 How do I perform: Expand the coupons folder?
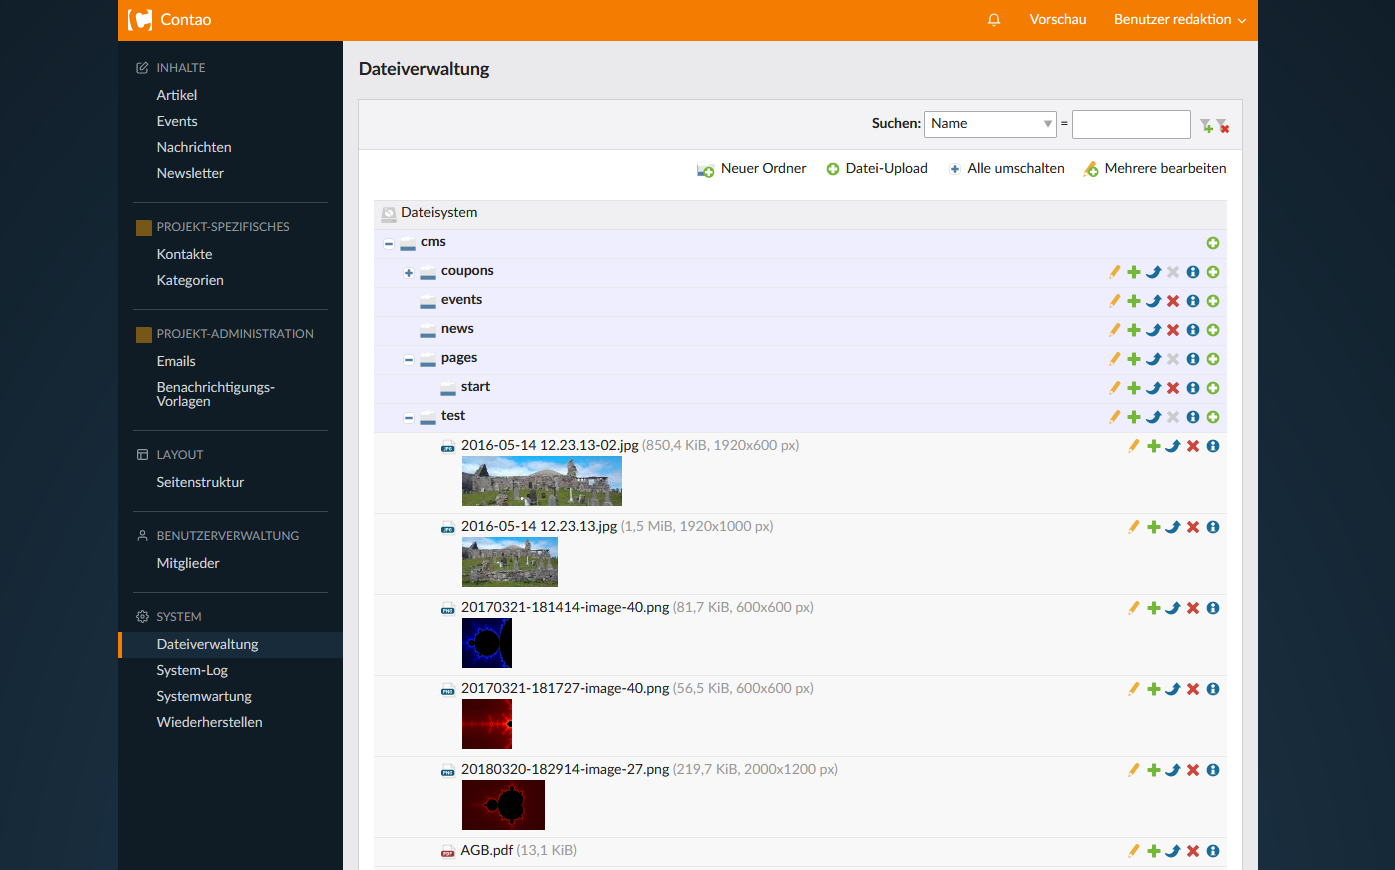[x=409, y=273]
